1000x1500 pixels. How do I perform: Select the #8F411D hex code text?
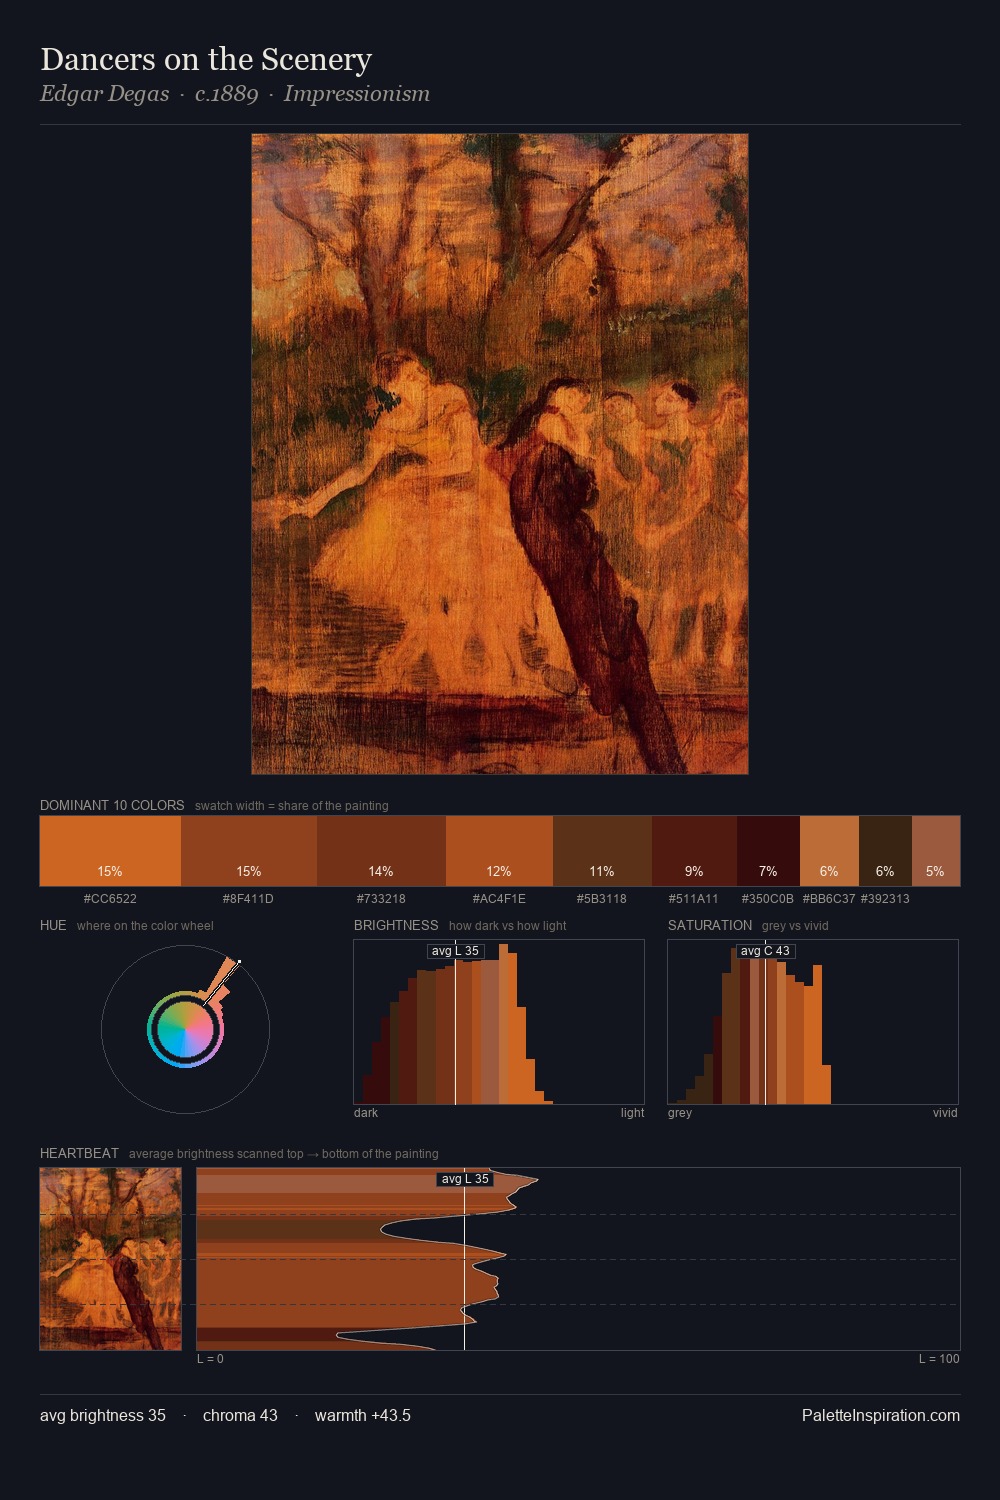248,899
